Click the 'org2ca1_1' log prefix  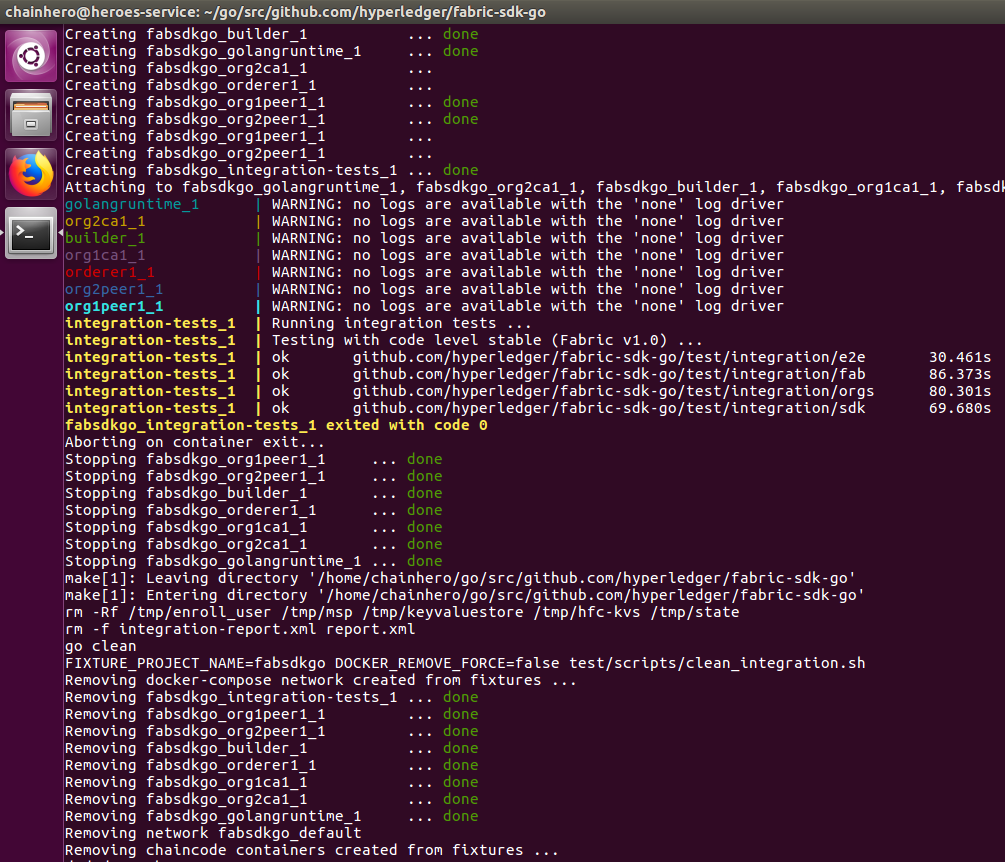click(x=104, y=221)
